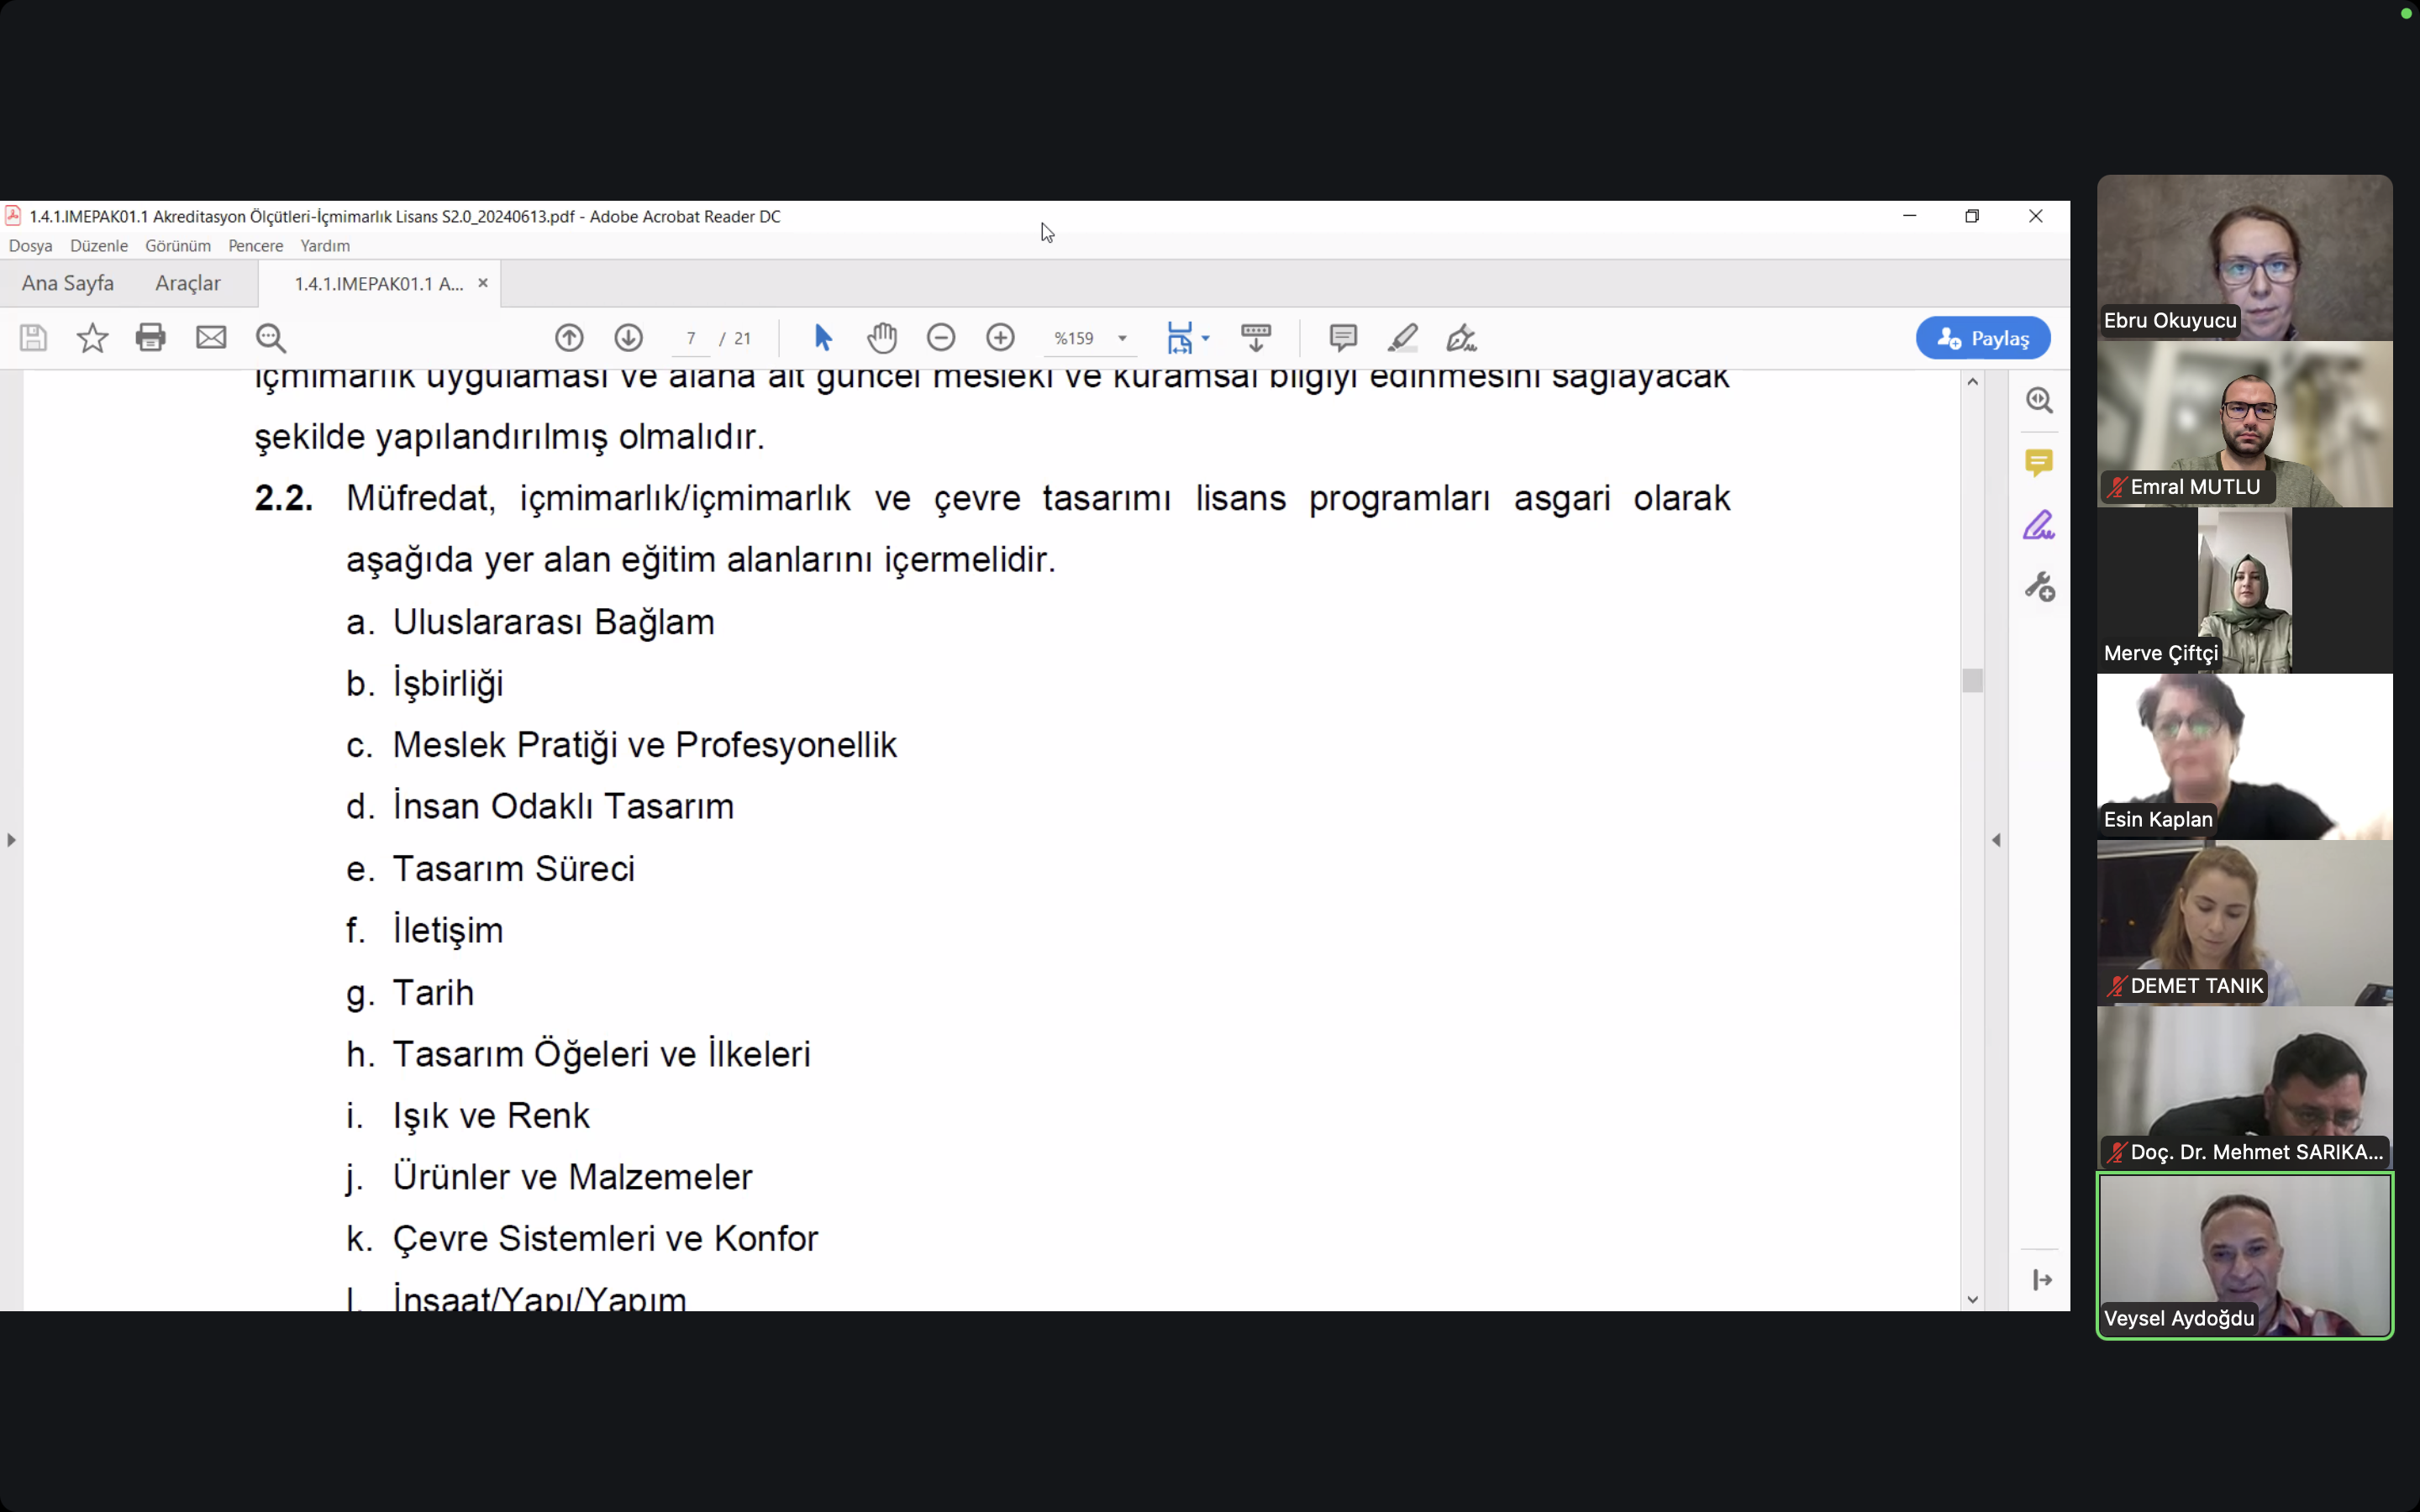Add a comment with the sticky note icon
Image resolution: width=2420 pixels, height=1512 pixels.
coord(1343,338)
